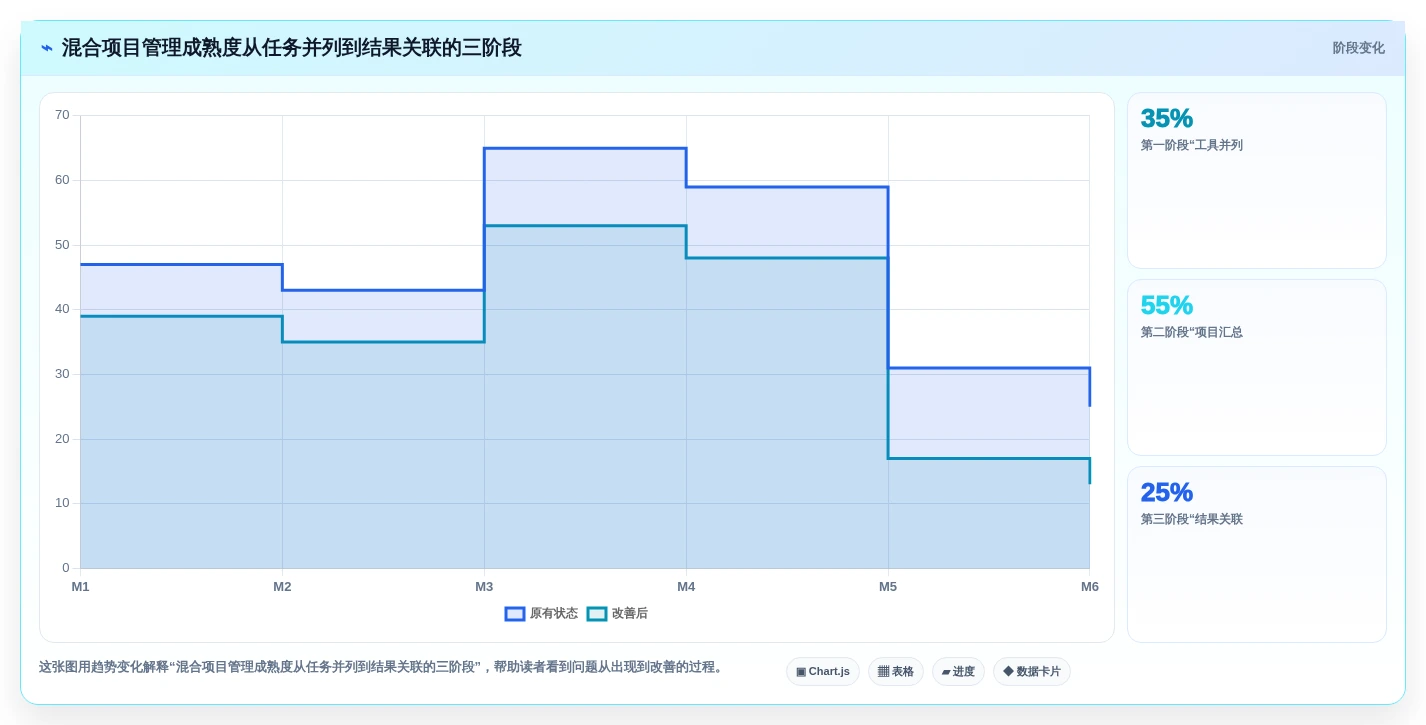
Task: Toggle the 改善后 legend entry
Action: [x=617, y=614]
